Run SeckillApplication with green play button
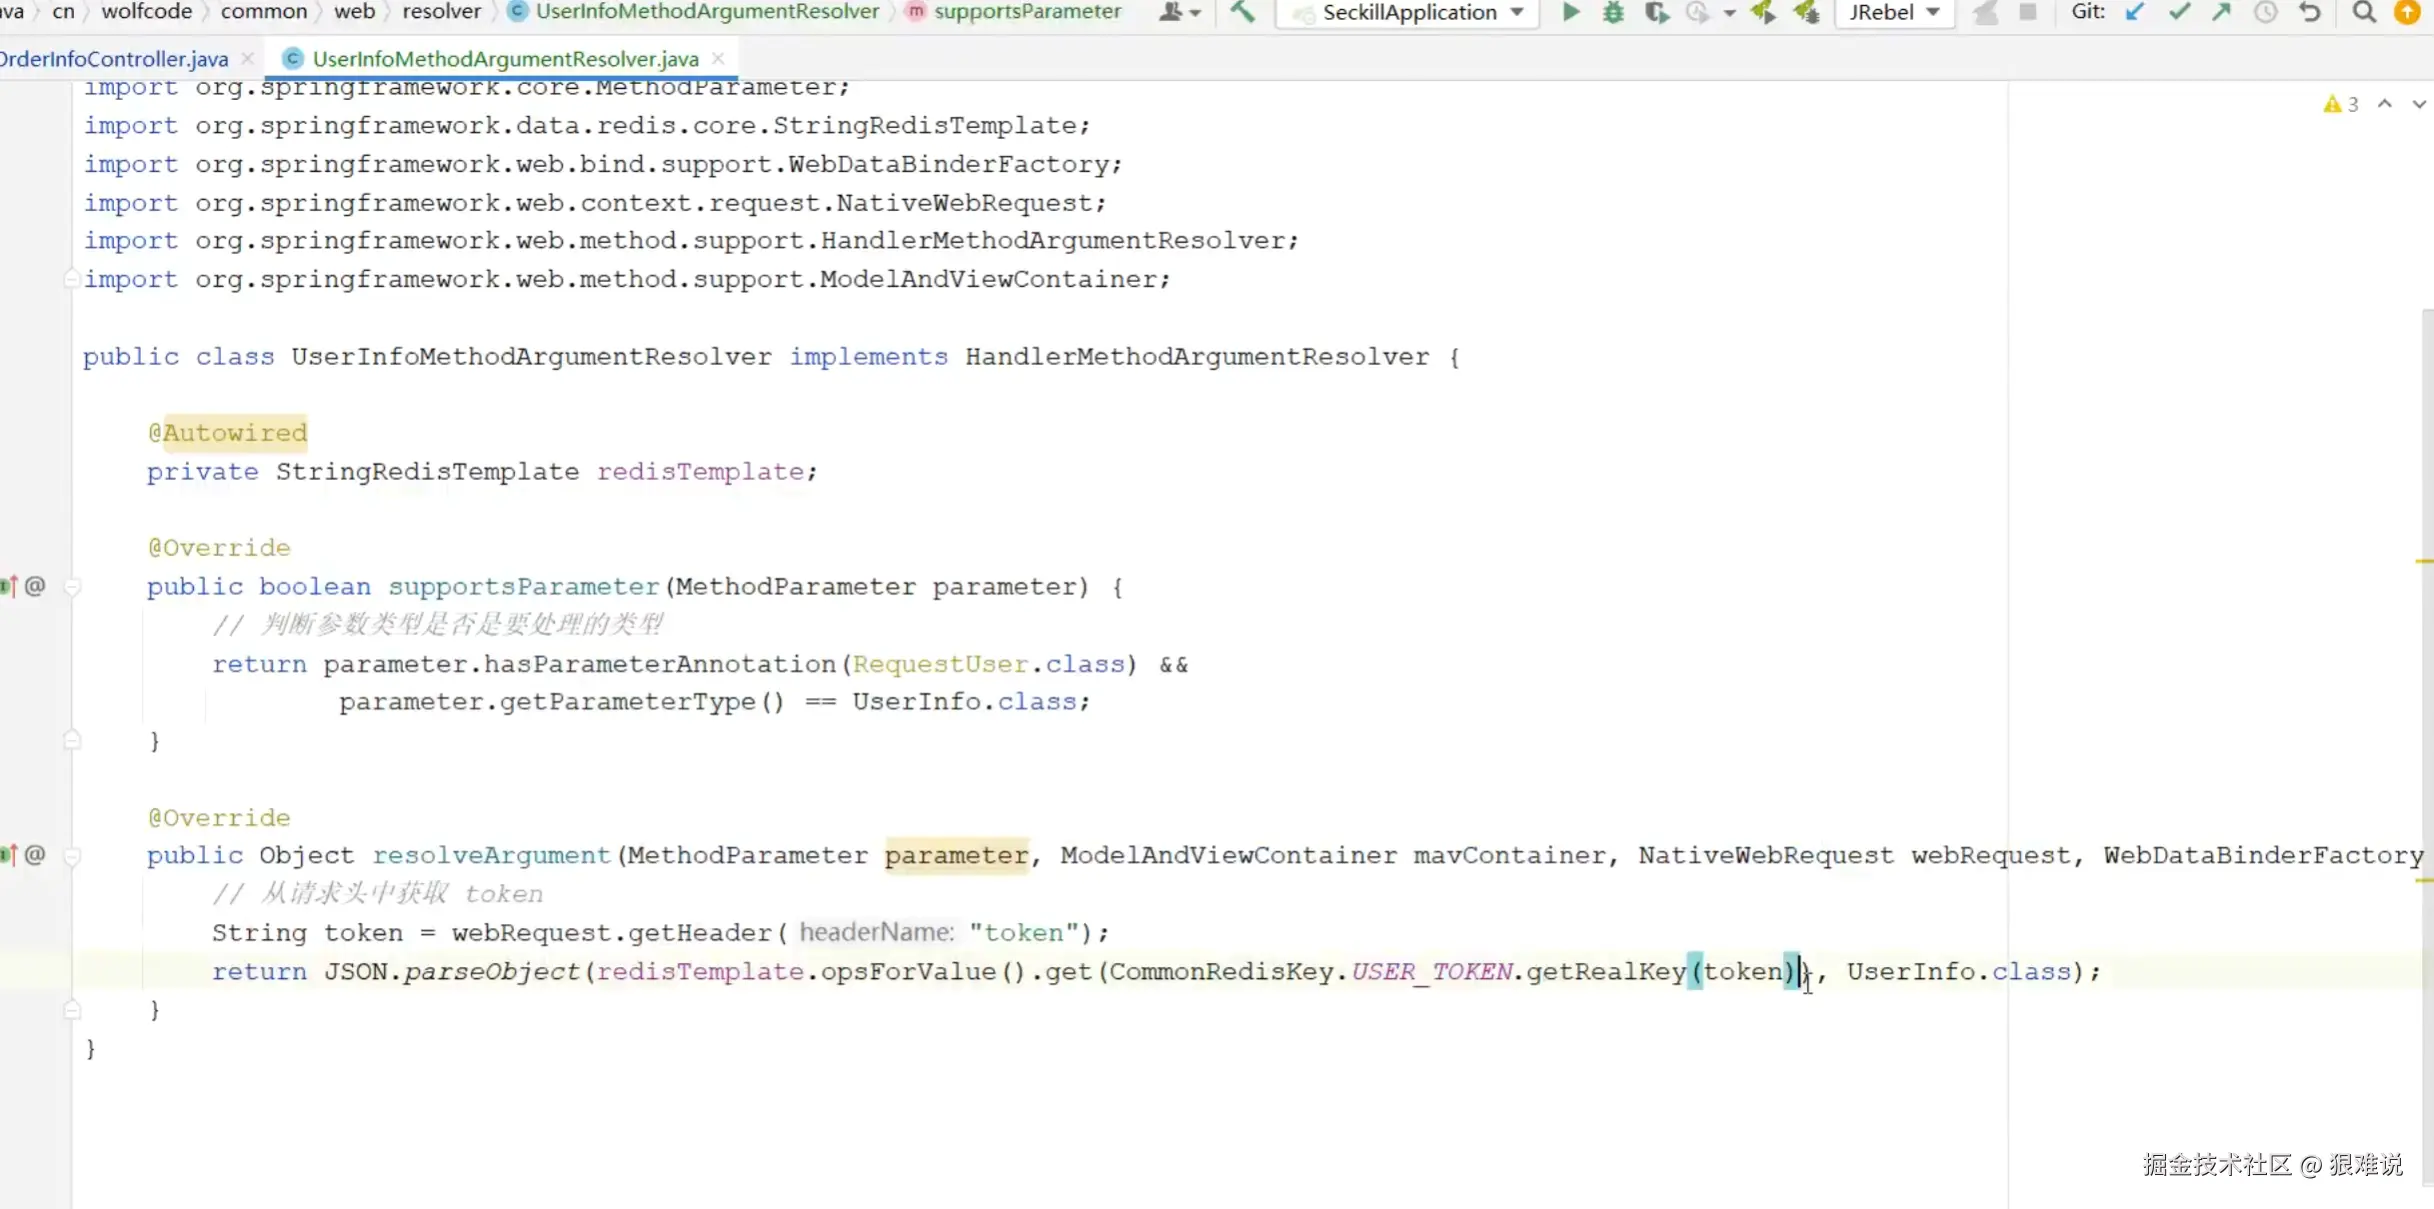 point(1570,12)
